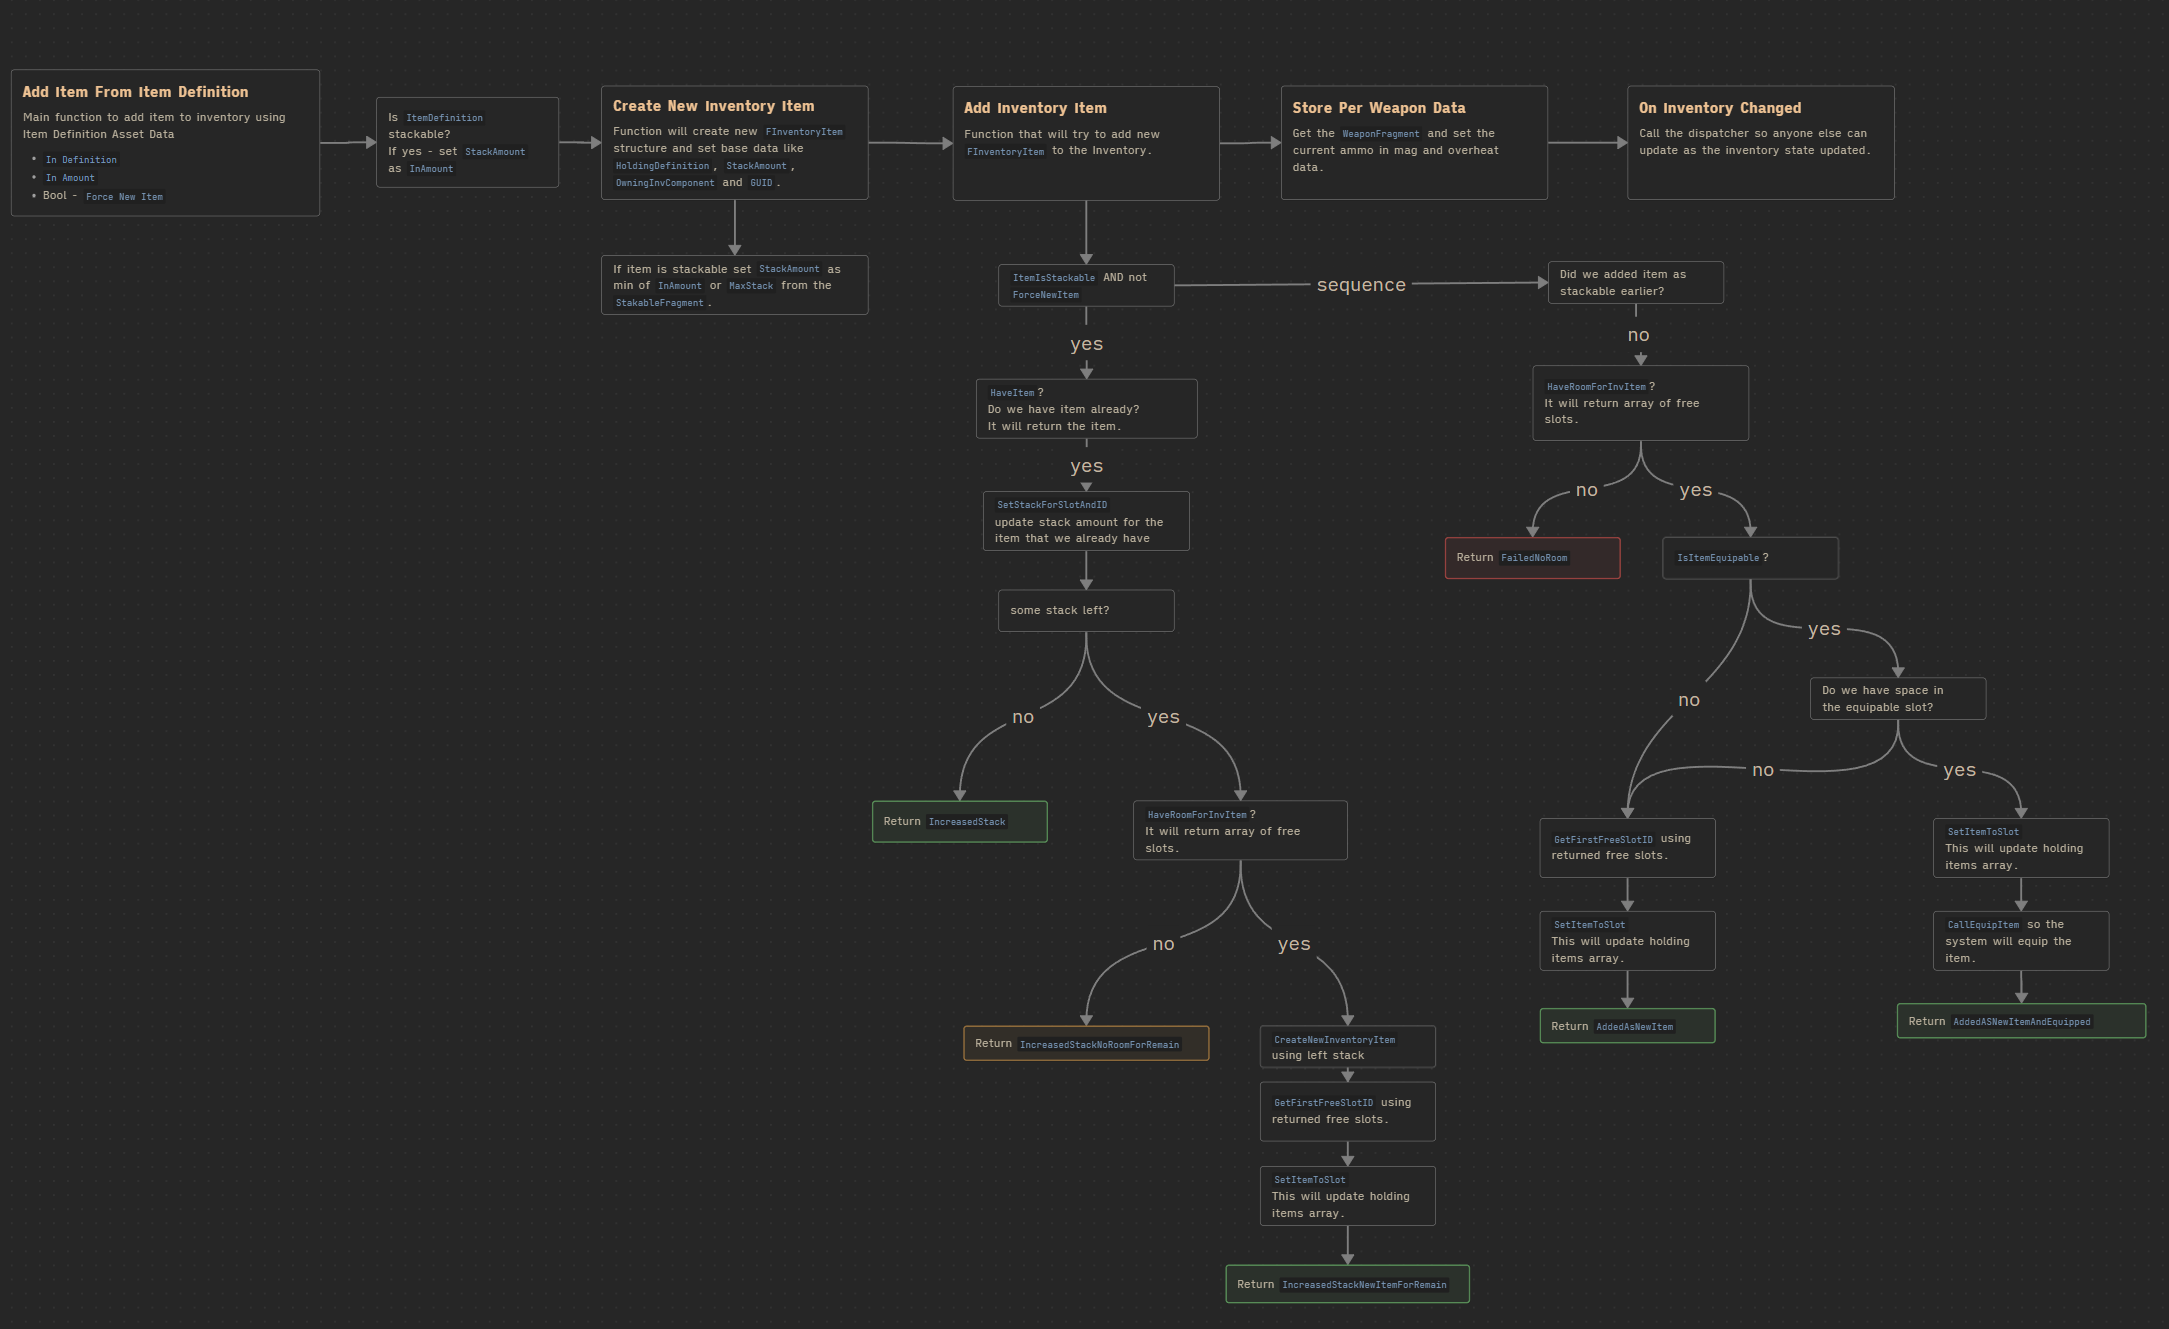Viewport: 2169px width, 1329px height.
Task: Click the SetStackForSlotAndID node
Action: click(1086, 521)
